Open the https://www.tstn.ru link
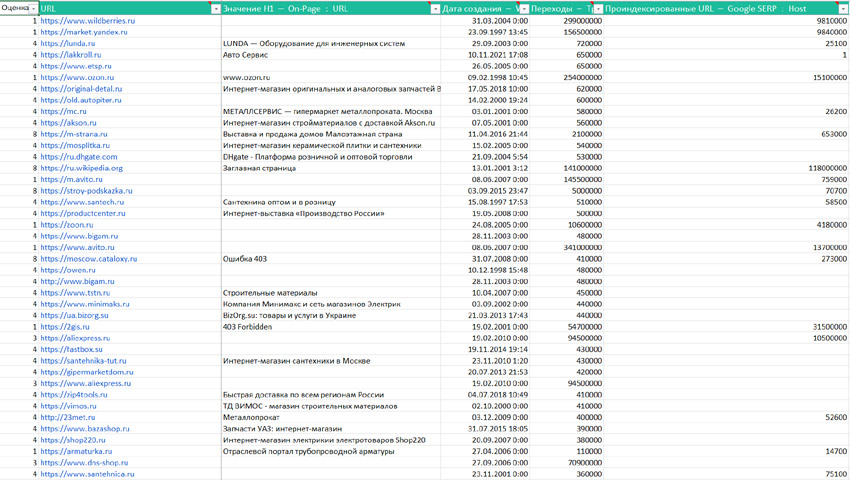 point(75,293)
